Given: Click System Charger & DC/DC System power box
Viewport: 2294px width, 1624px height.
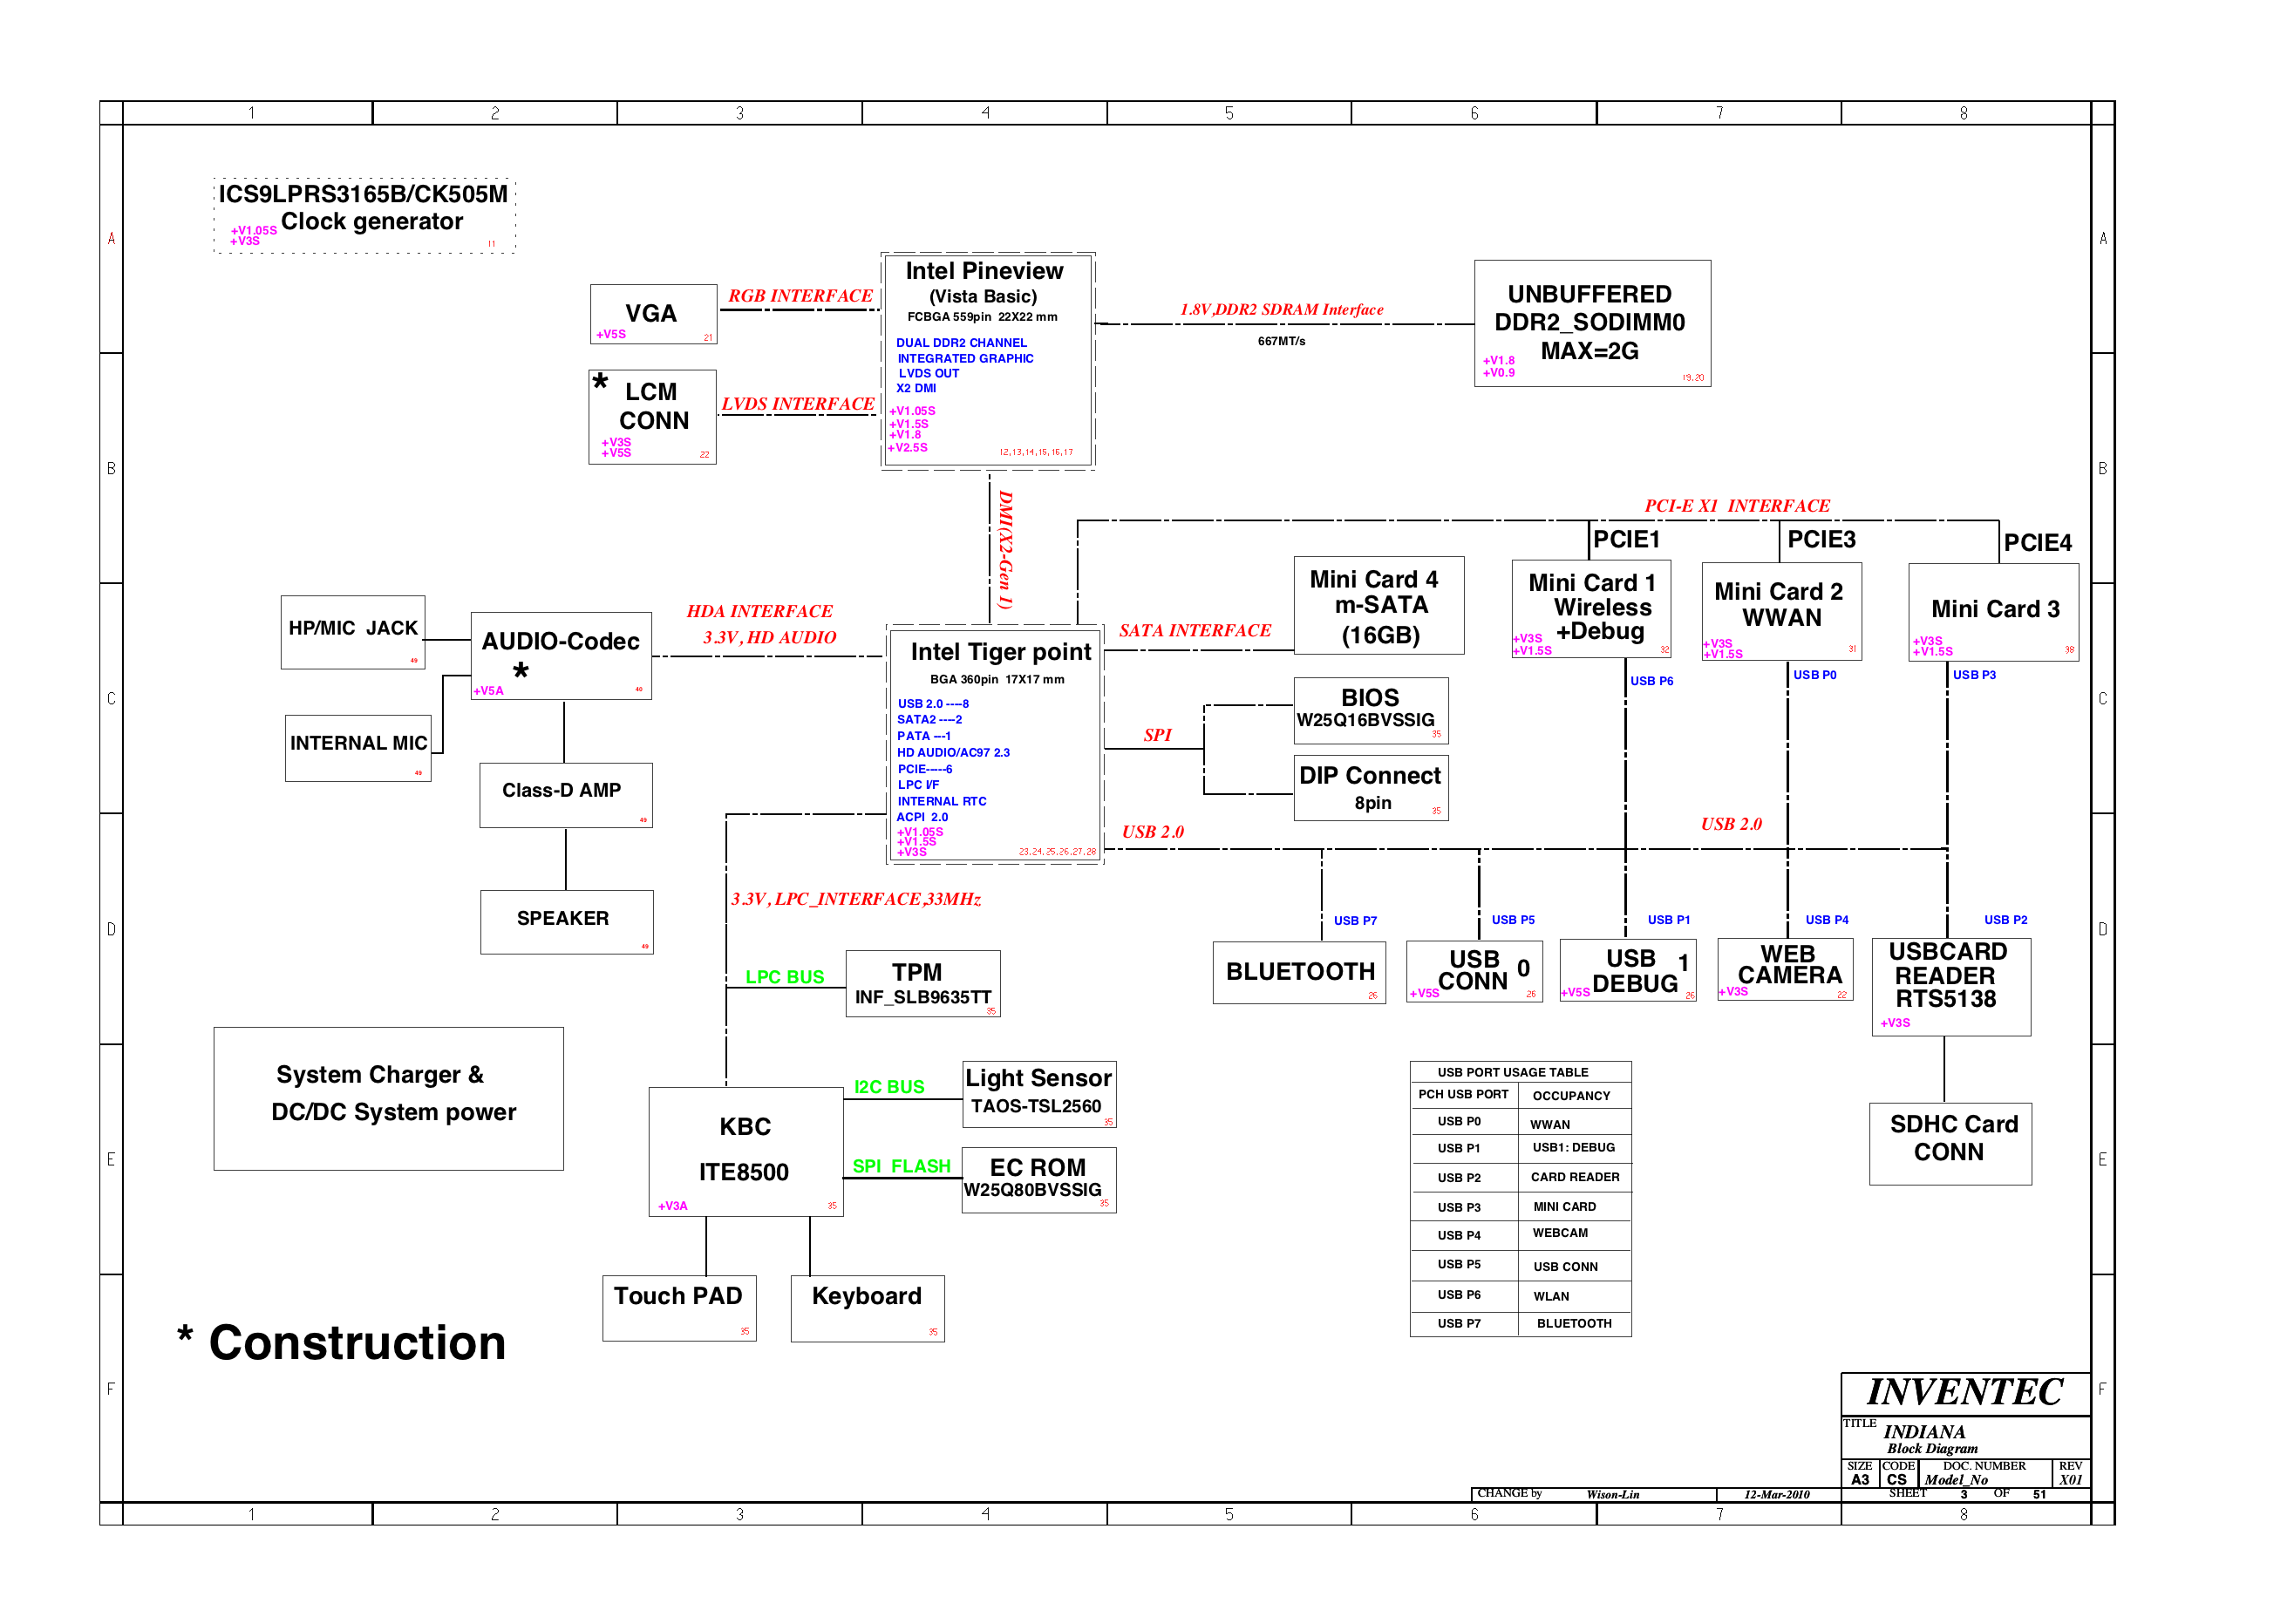Looking at the screenshot, I should pyautogui.click(x=388, y=1098).
